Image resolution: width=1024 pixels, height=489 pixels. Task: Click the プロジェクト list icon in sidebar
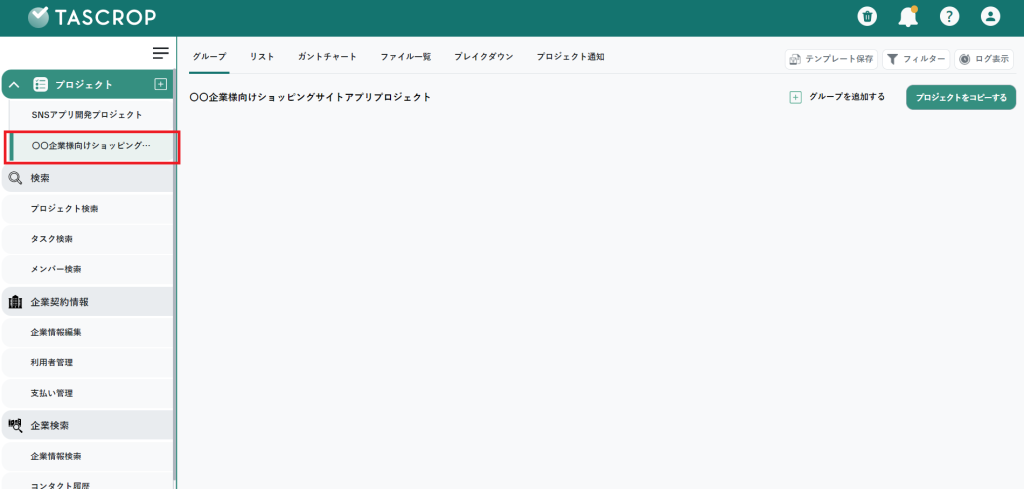40,84
